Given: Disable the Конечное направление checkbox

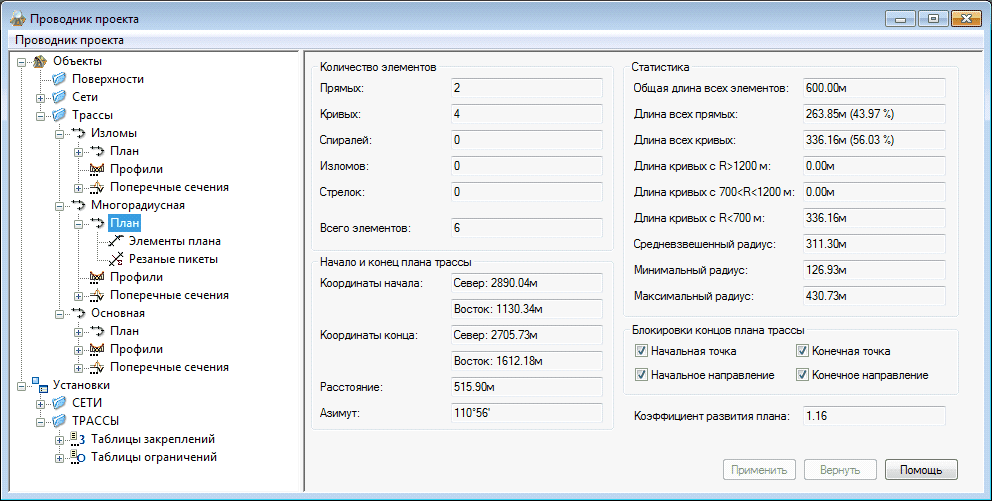Looking at the screenshot, I should (x=803, y=375).
